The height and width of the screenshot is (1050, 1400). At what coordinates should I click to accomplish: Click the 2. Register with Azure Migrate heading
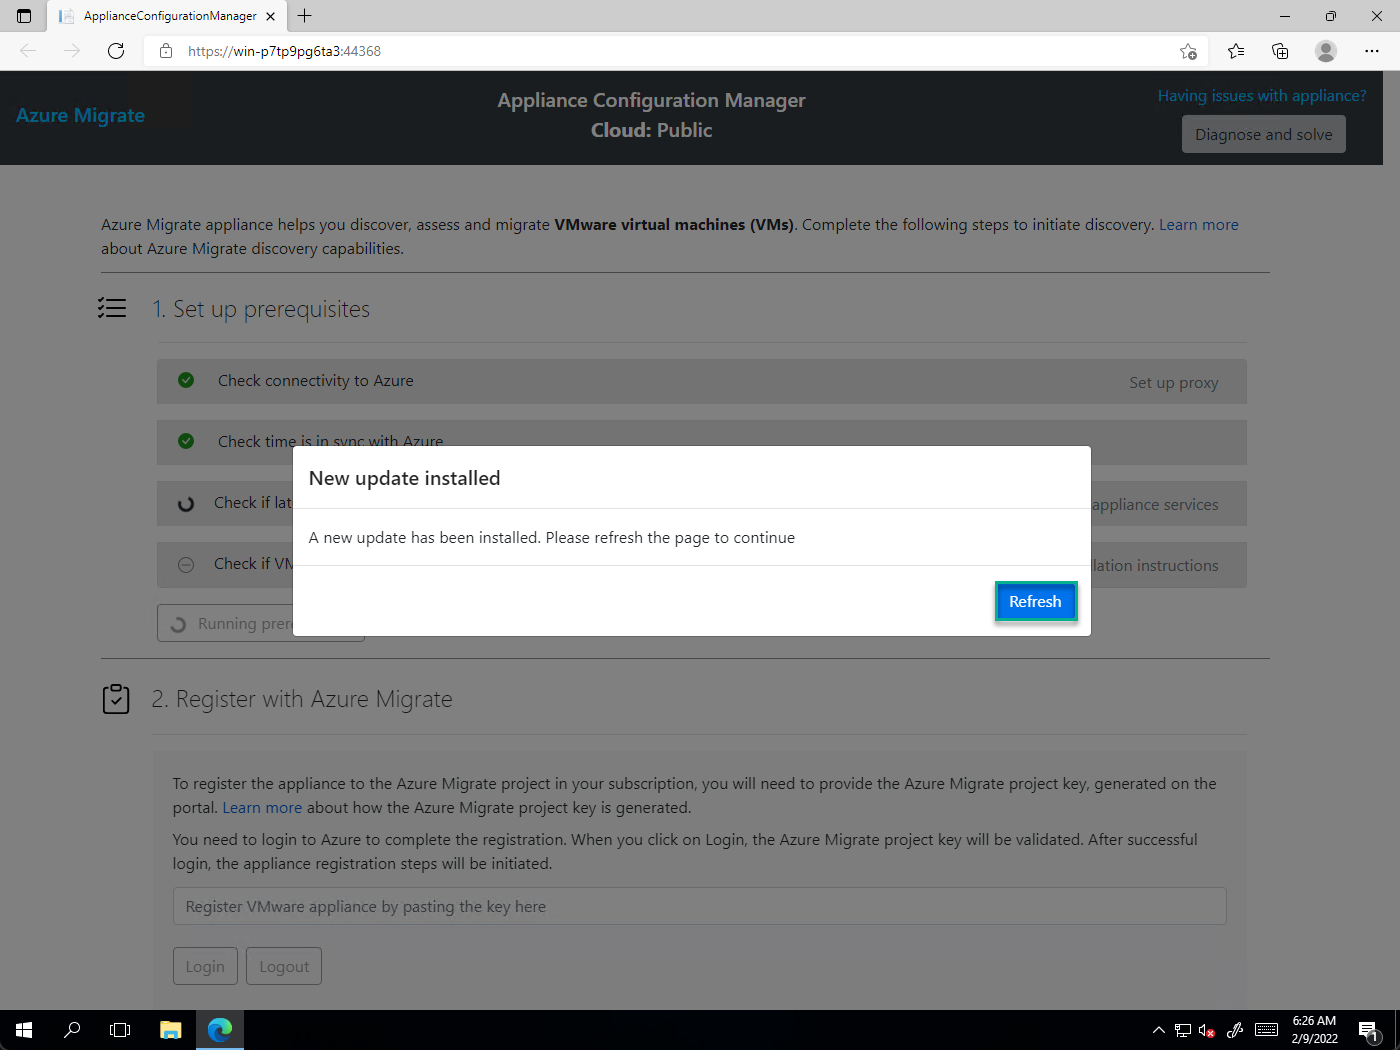[x=302, y=699]
